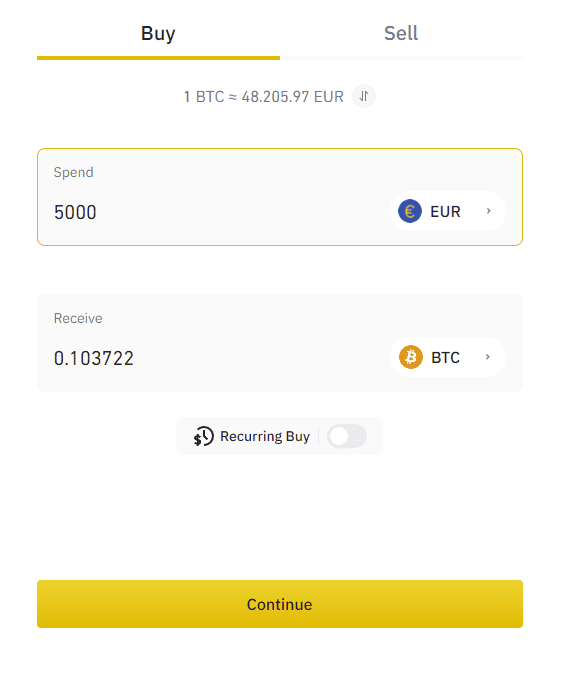581x676 pixels.
Task: Expand the chevron next to EUR
Action: 488,211
